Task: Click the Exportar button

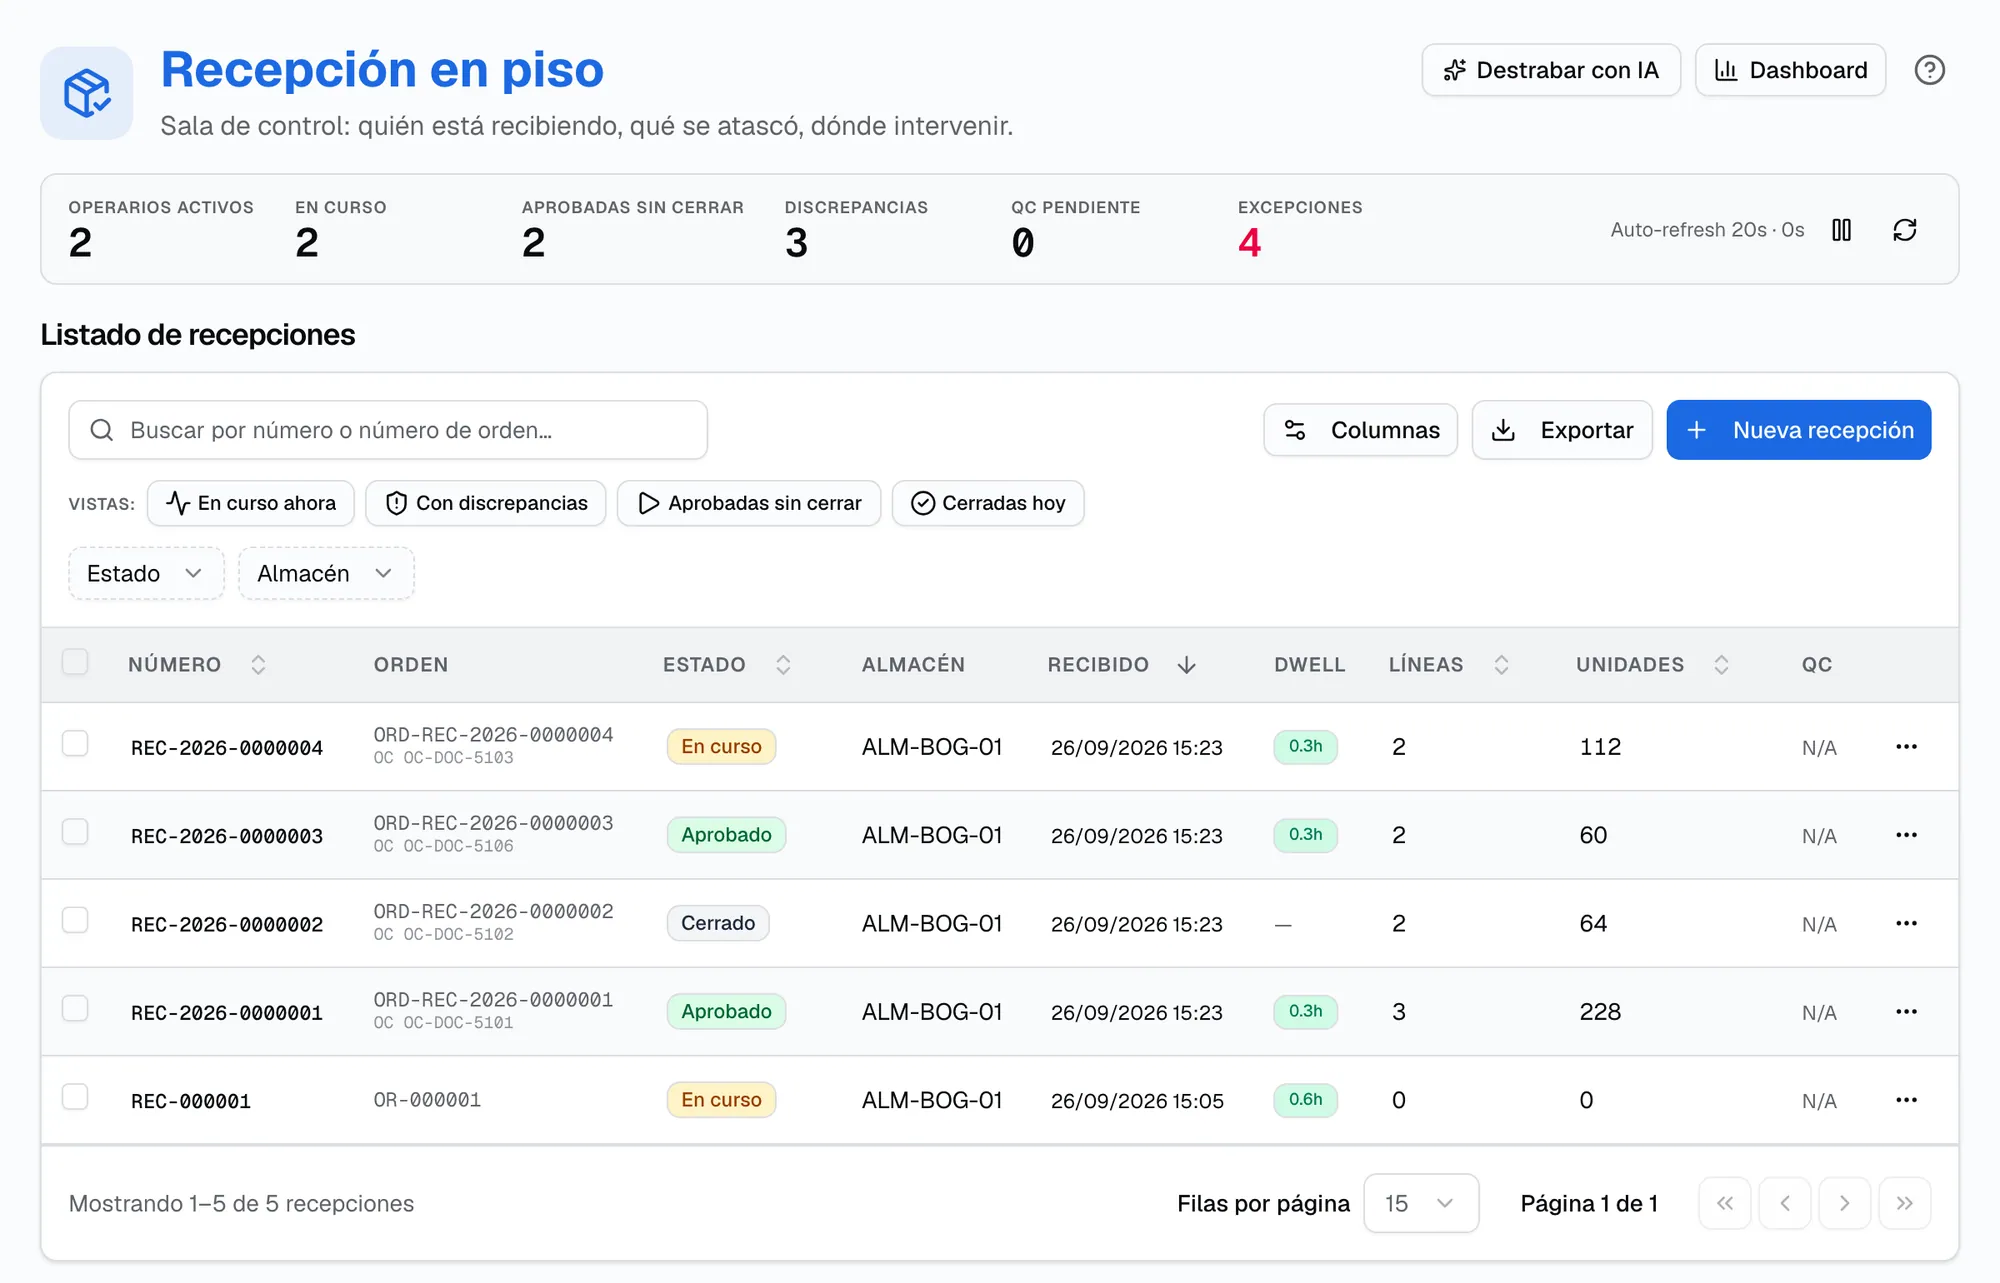Action: (x=1562, y=430)
